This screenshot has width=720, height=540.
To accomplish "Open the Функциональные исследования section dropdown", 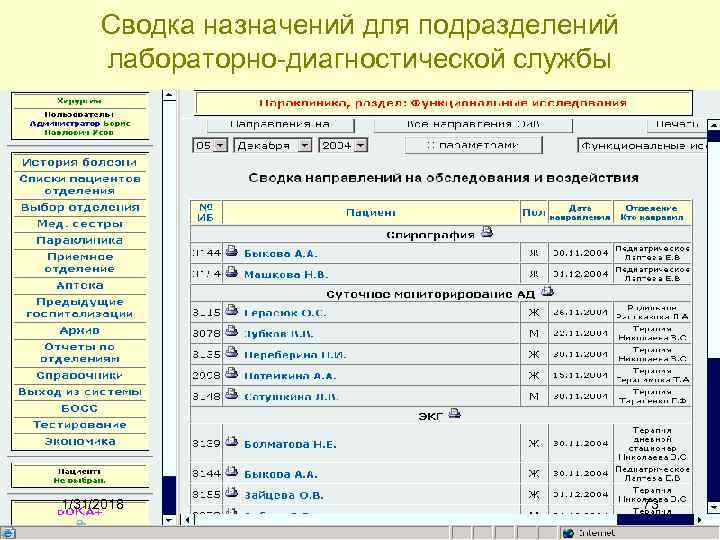I will 642,146.
